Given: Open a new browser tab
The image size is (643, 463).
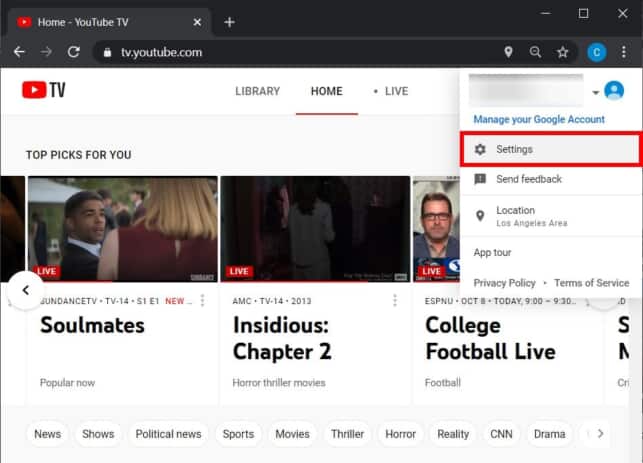Looking at the screenshot, I should [x=229, y=22].
